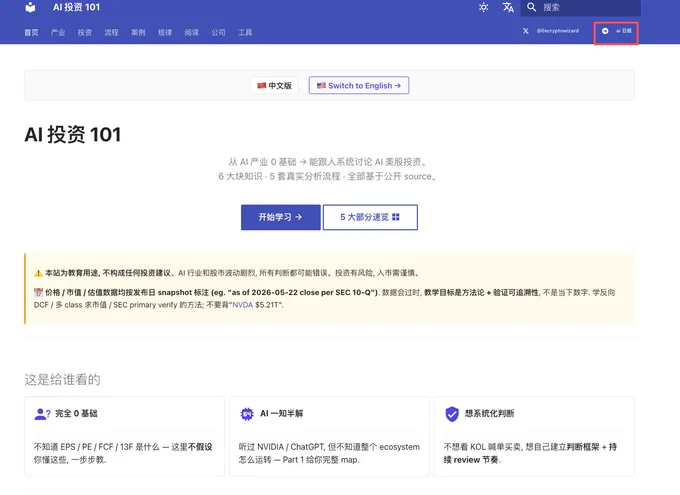The height and width of the screenshot is (495, 680).
Task: Open the 公司 navigation tab
Action: [218, 33]
